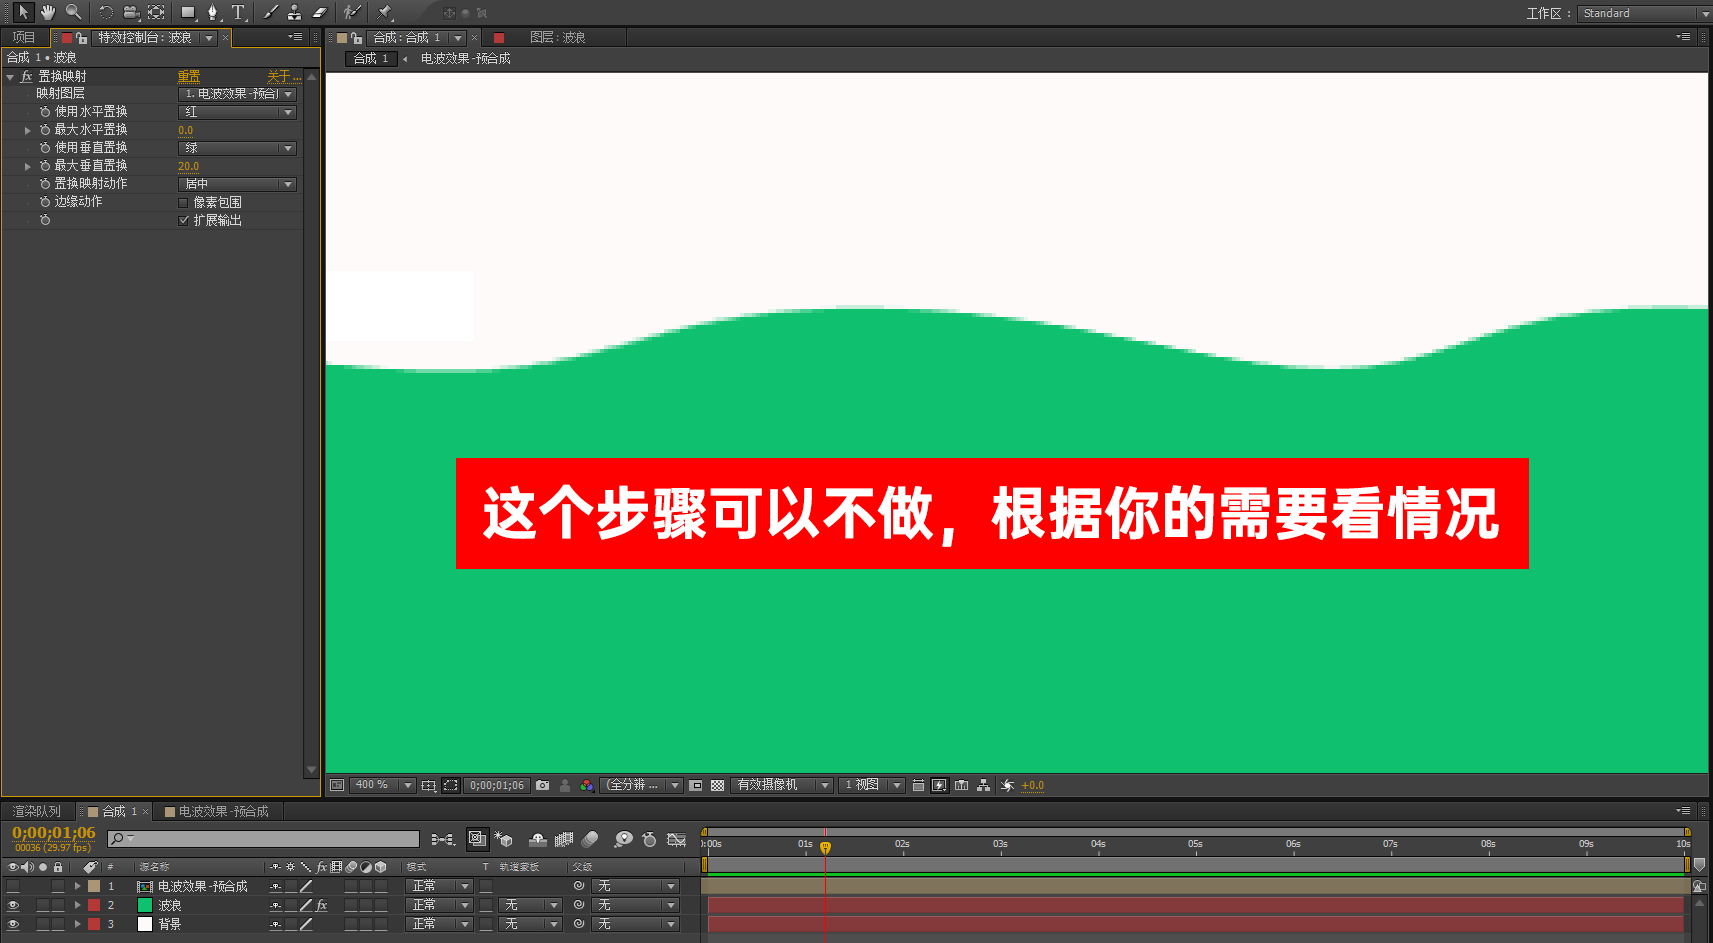
Task: Open the 有效摄像机 camera dropdown
Action: coord(781,785)
